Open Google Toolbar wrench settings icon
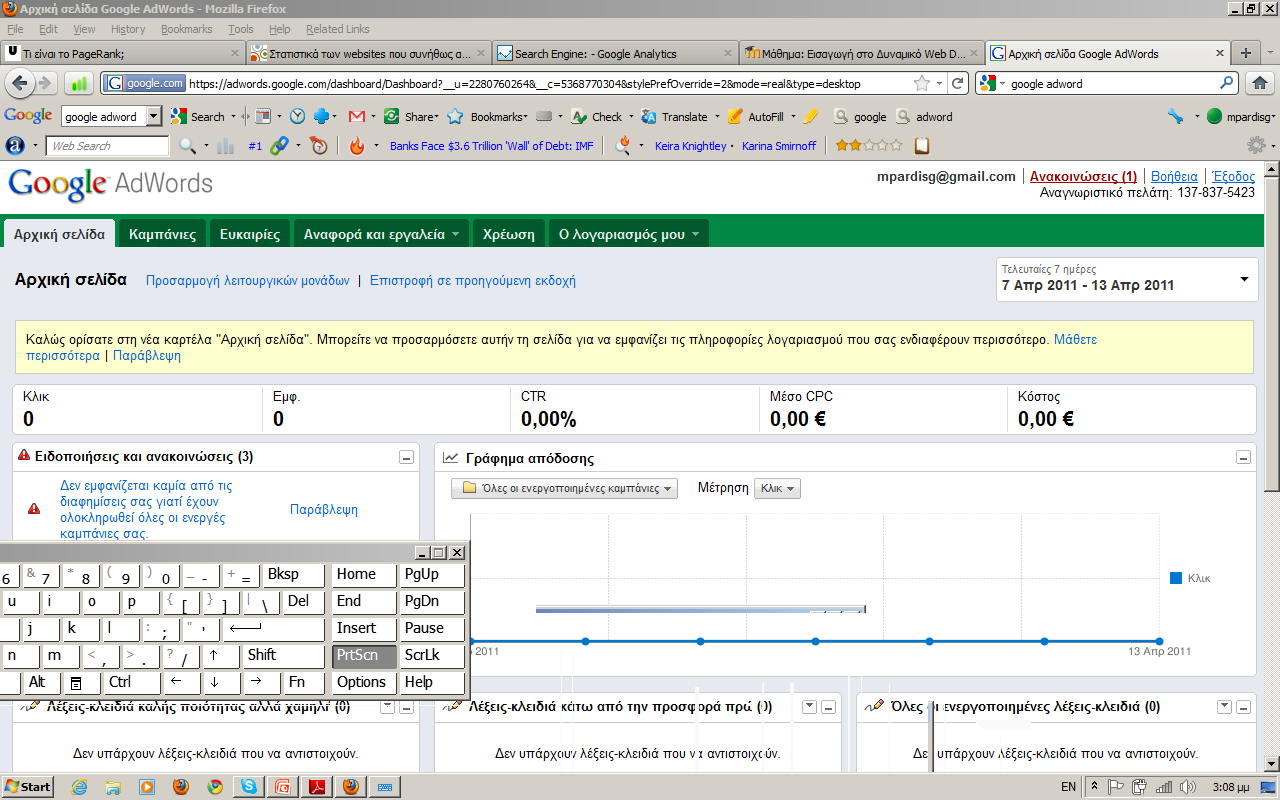The height and width of the screenshot is (800, 1280). tap(1176, 117)
